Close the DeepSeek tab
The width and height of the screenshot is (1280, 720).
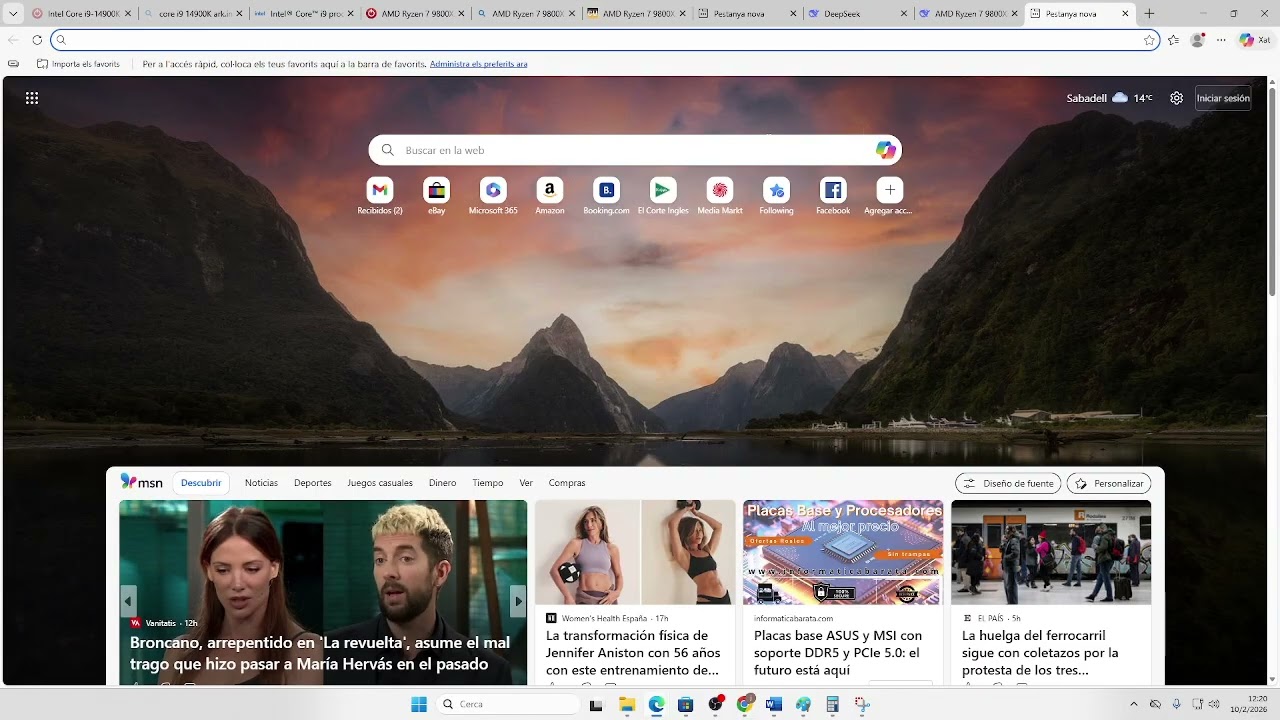pyautogui.click(x=904, y=14)
